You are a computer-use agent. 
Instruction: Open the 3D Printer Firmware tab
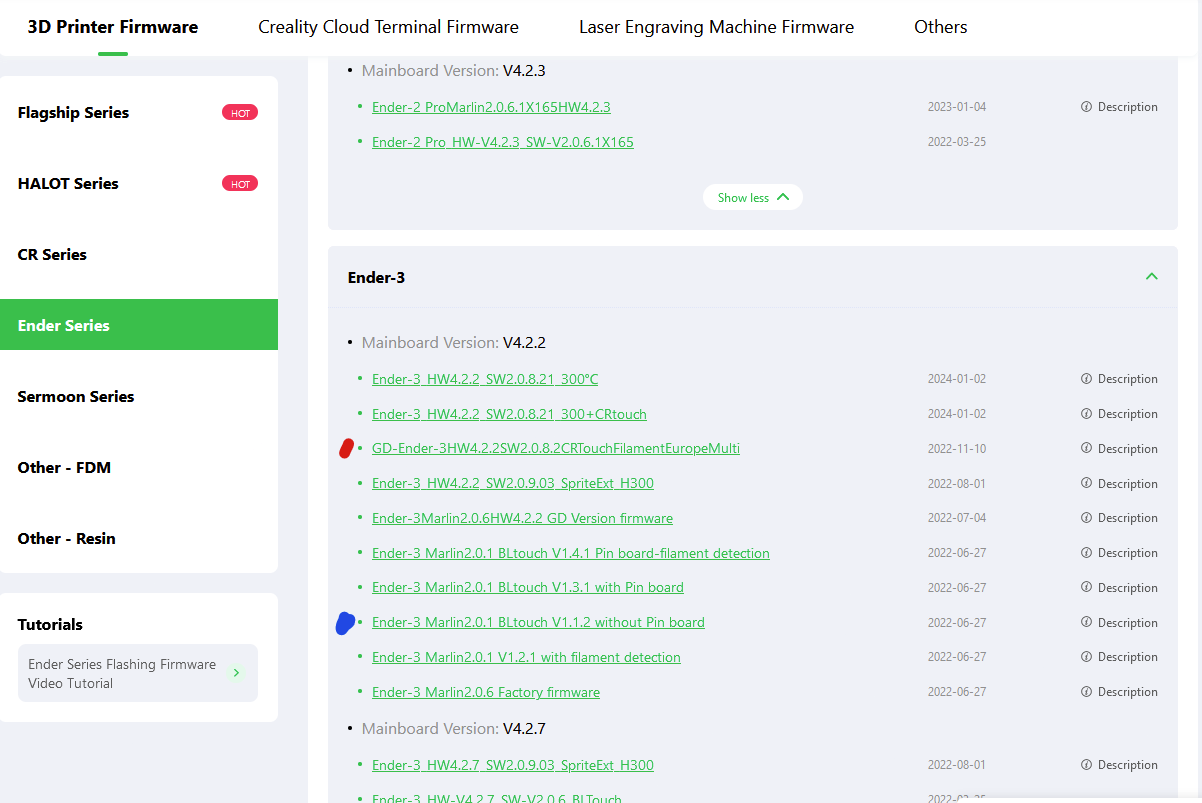coord(113,27)
